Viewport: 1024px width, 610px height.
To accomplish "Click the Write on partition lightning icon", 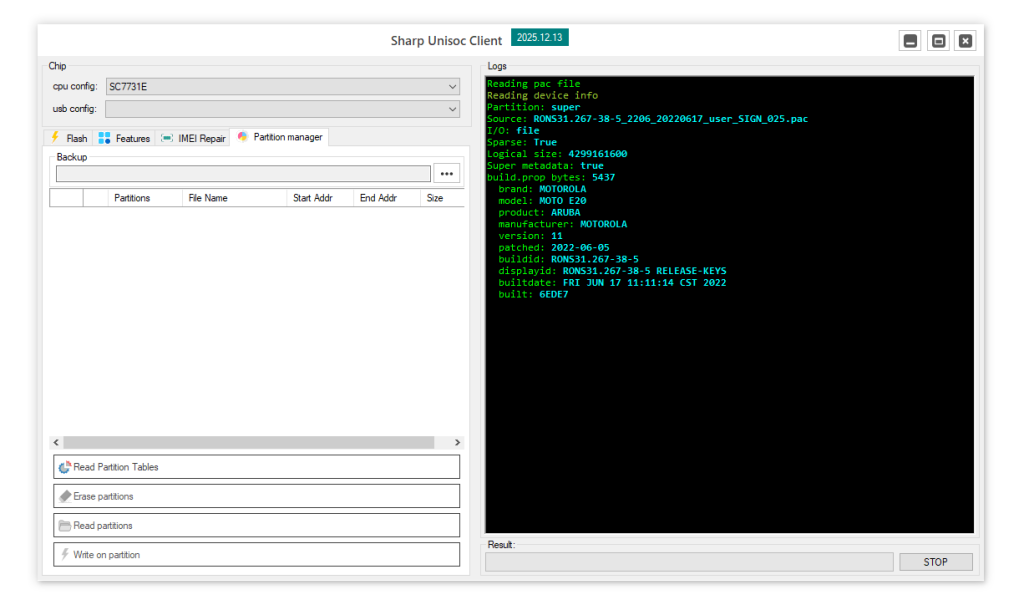I will coord(64,554).
